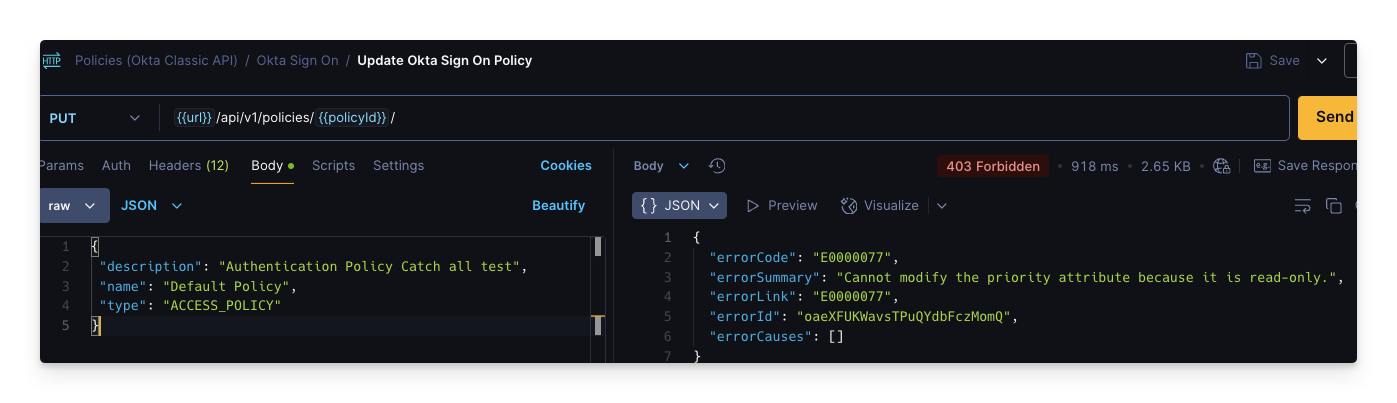This screenshot has width=1397, height=403.
Task: Click the Okta Sign On breadcrumb
Action: [x=298, y=60]
